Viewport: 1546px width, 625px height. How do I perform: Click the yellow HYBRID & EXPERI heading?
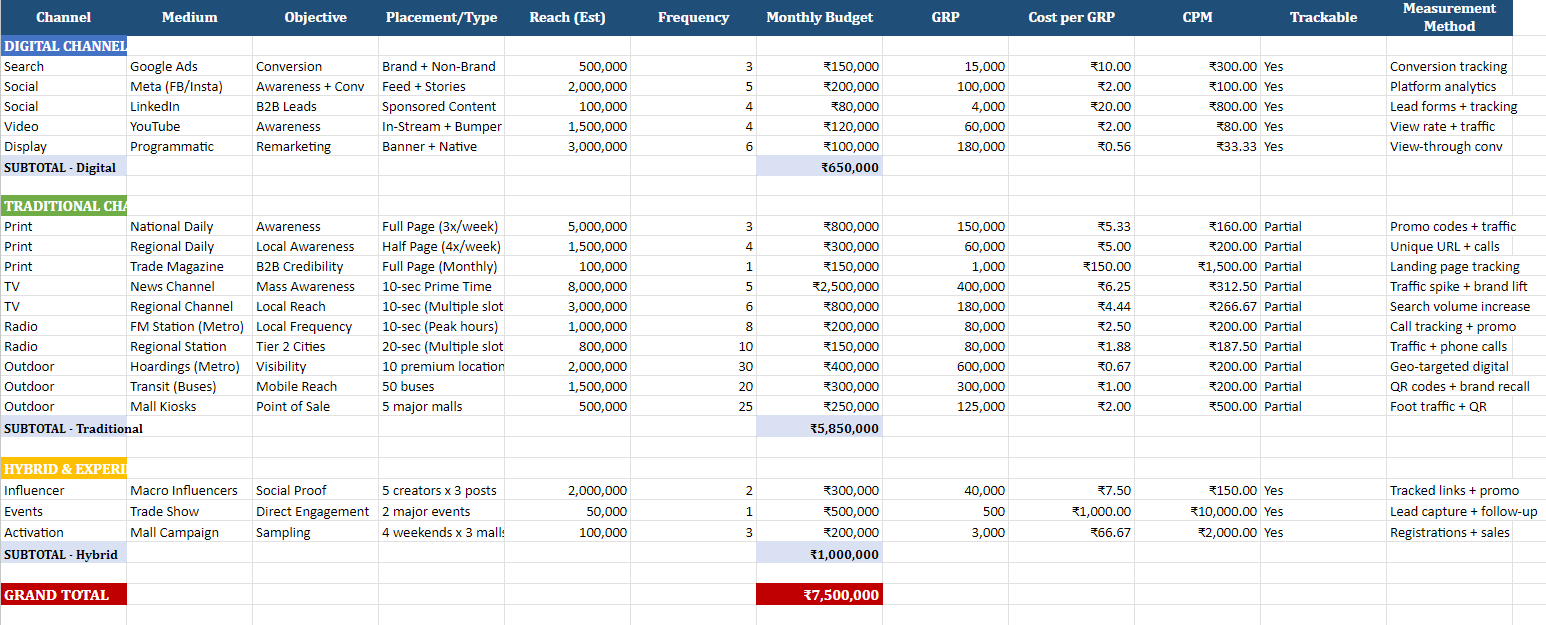tap(64, 468)
